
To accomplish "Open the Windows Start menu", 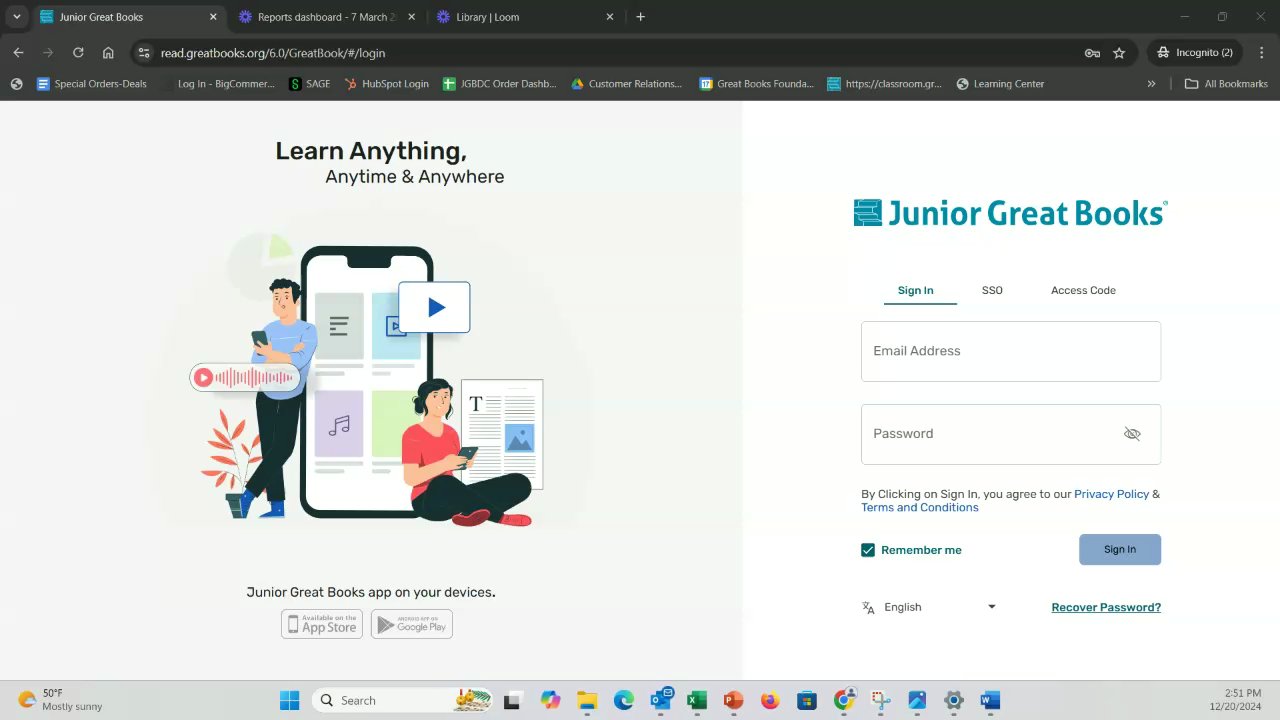I will pyautogui.click(x=290, y=700).
